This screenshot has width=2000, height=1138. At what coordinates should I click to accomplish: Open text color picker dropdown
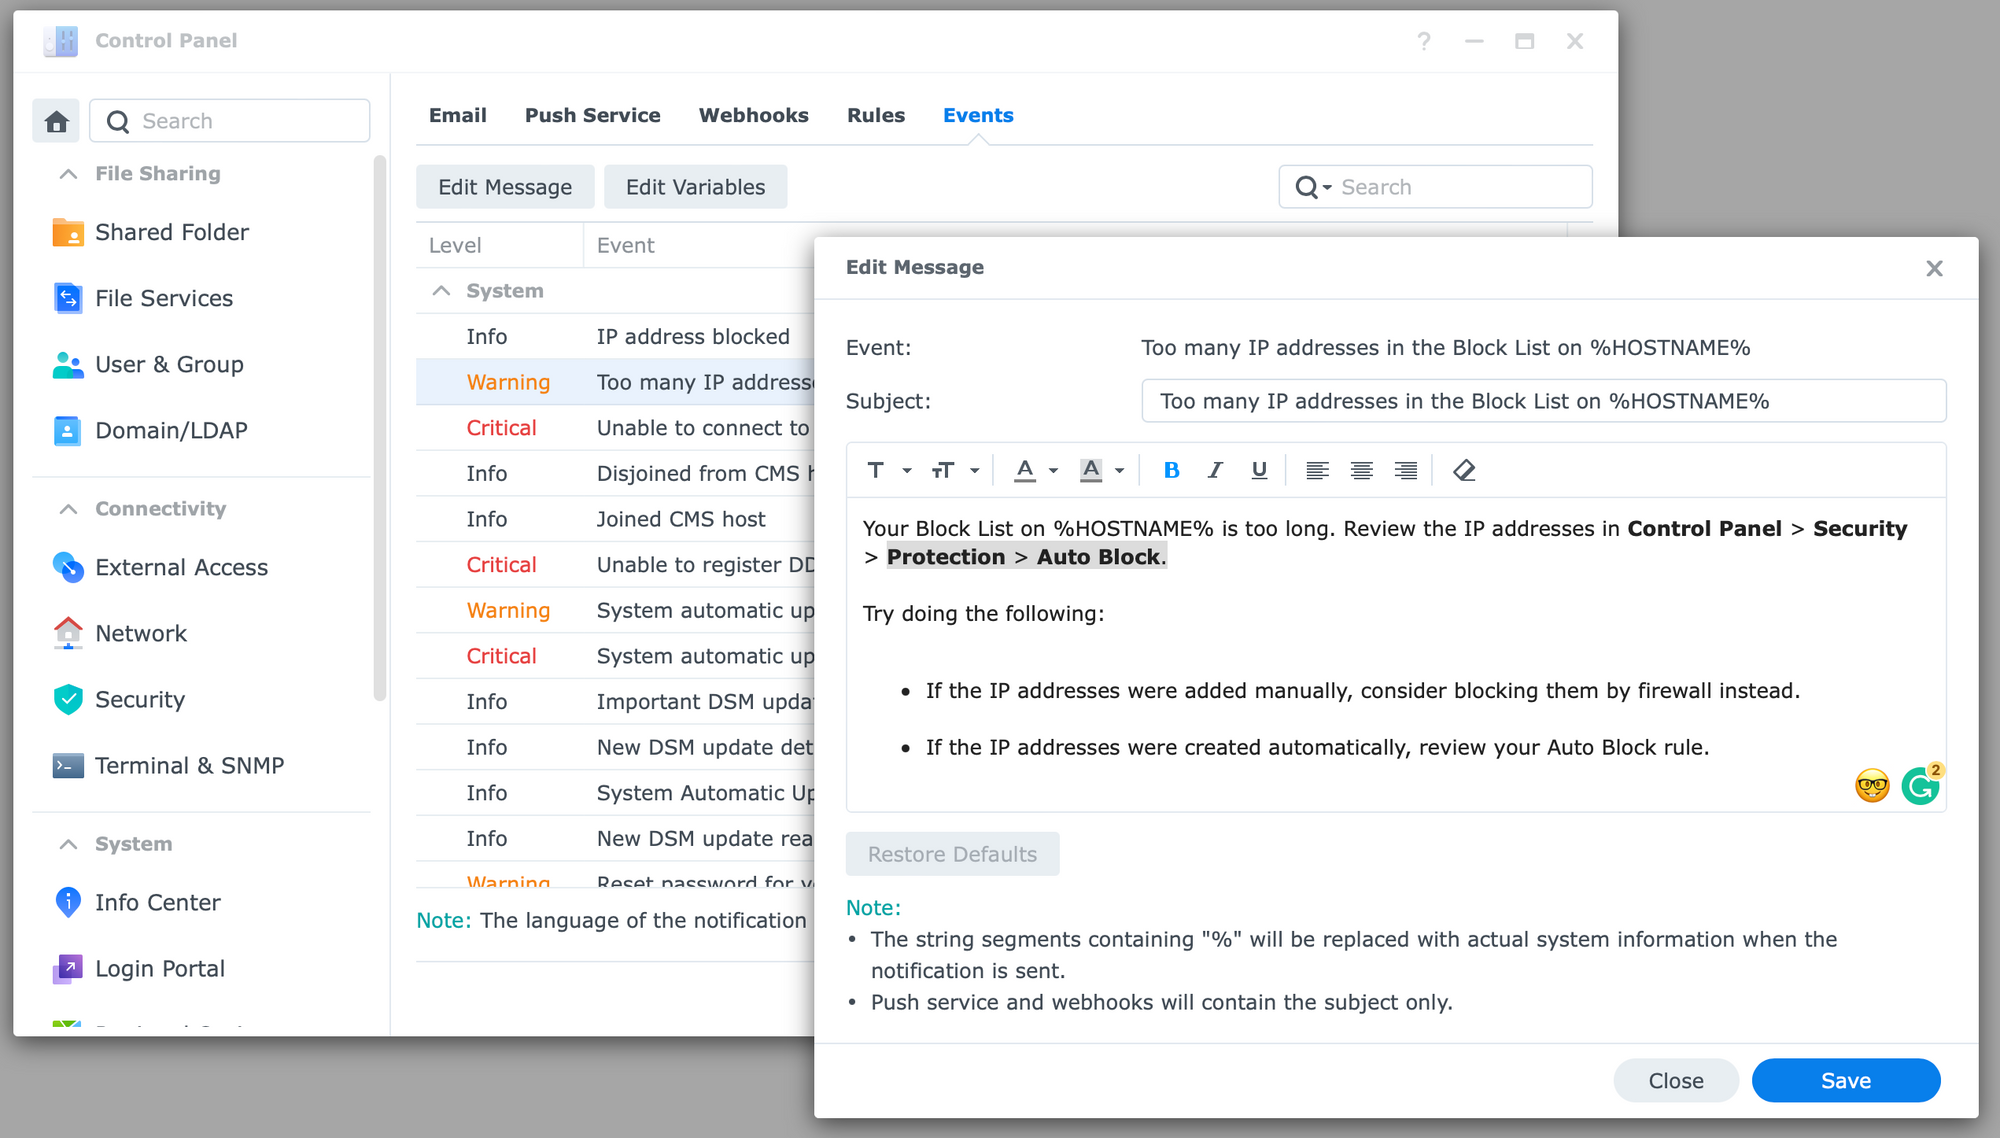1036,470
